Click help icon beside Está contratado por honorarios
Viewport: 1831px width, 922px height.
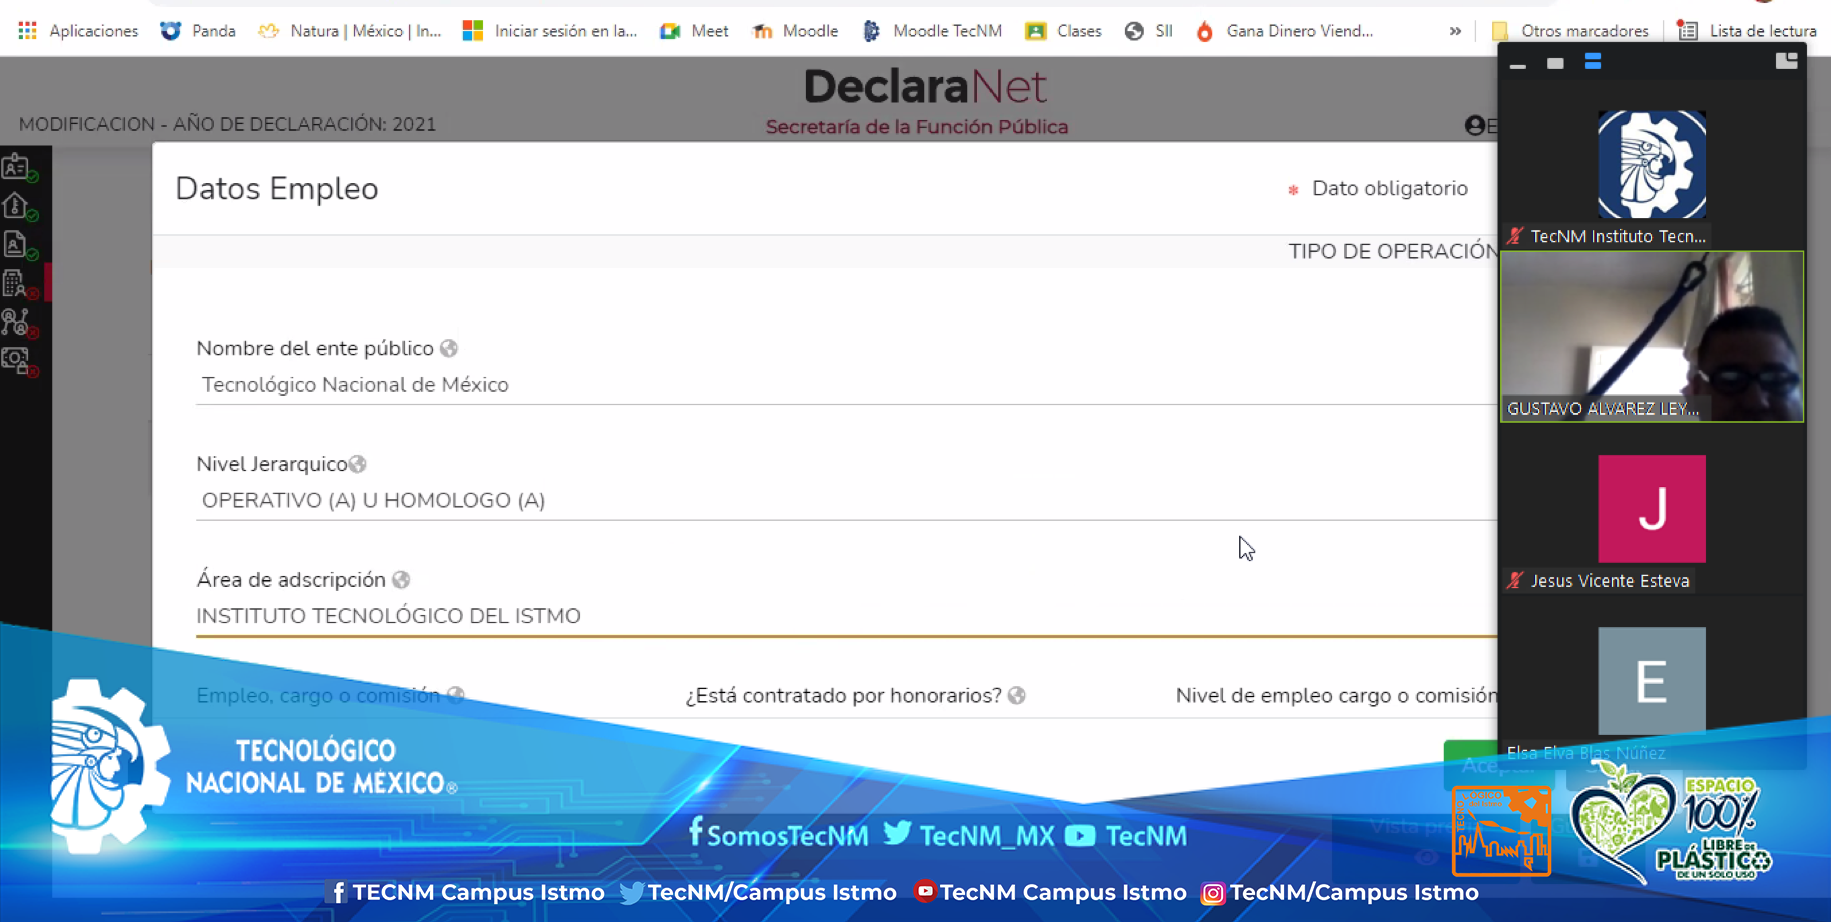(1017, 696)
